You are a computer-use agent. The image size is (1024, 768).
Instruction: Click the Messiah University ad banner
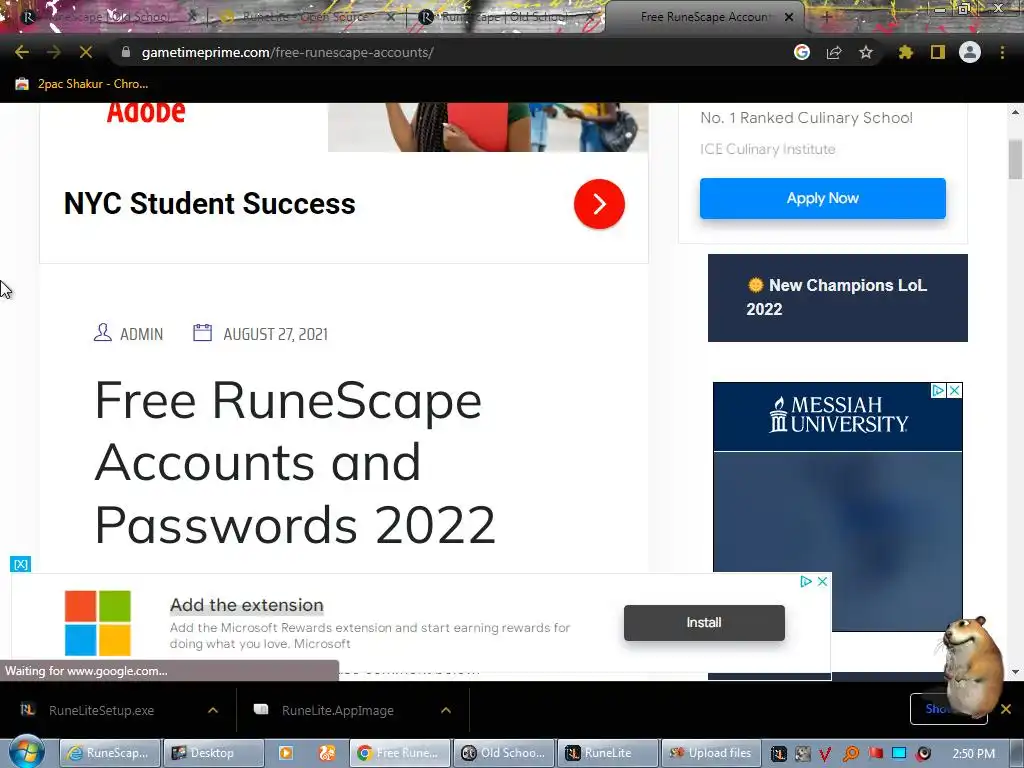pos(837,507)
